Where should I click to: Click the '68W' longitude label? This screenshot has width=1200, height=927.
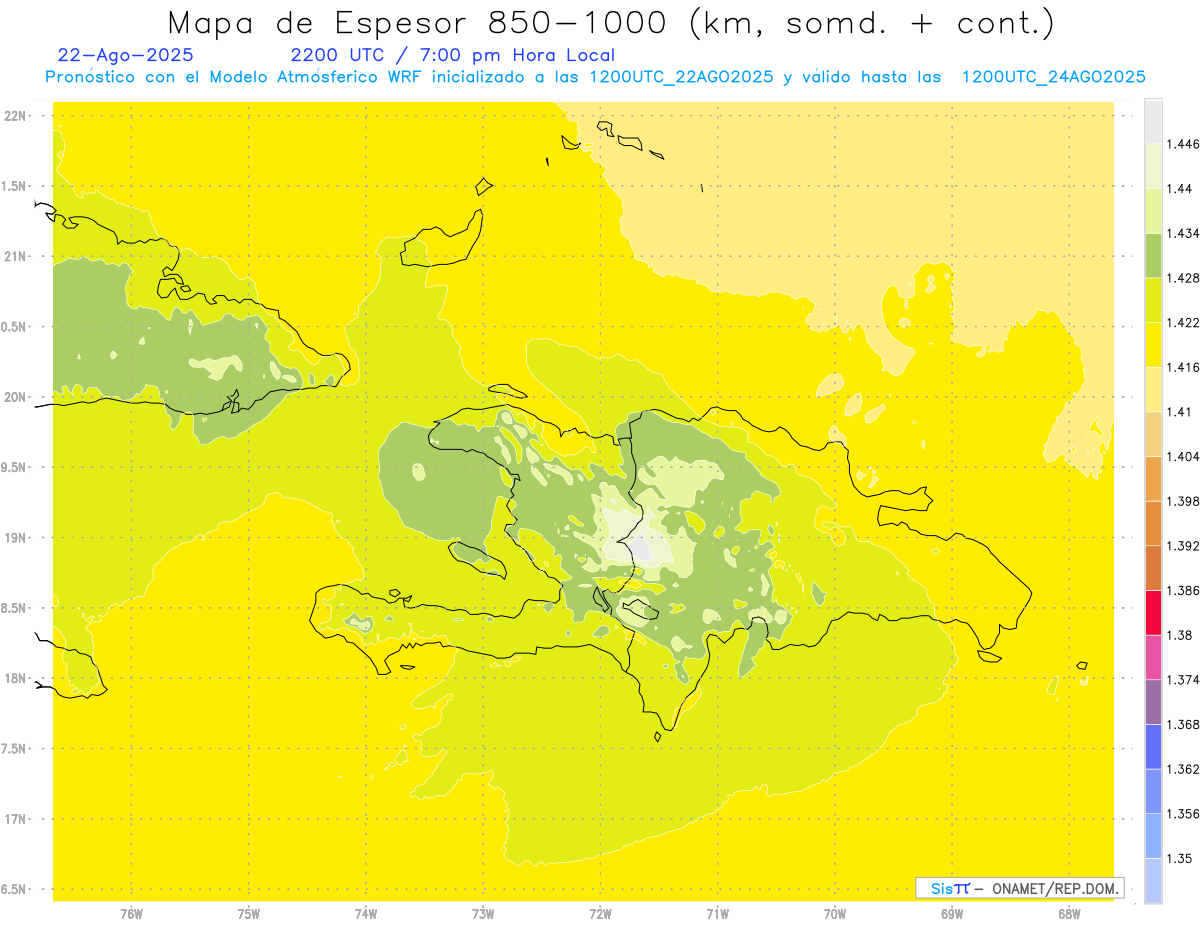[1069, 913]
